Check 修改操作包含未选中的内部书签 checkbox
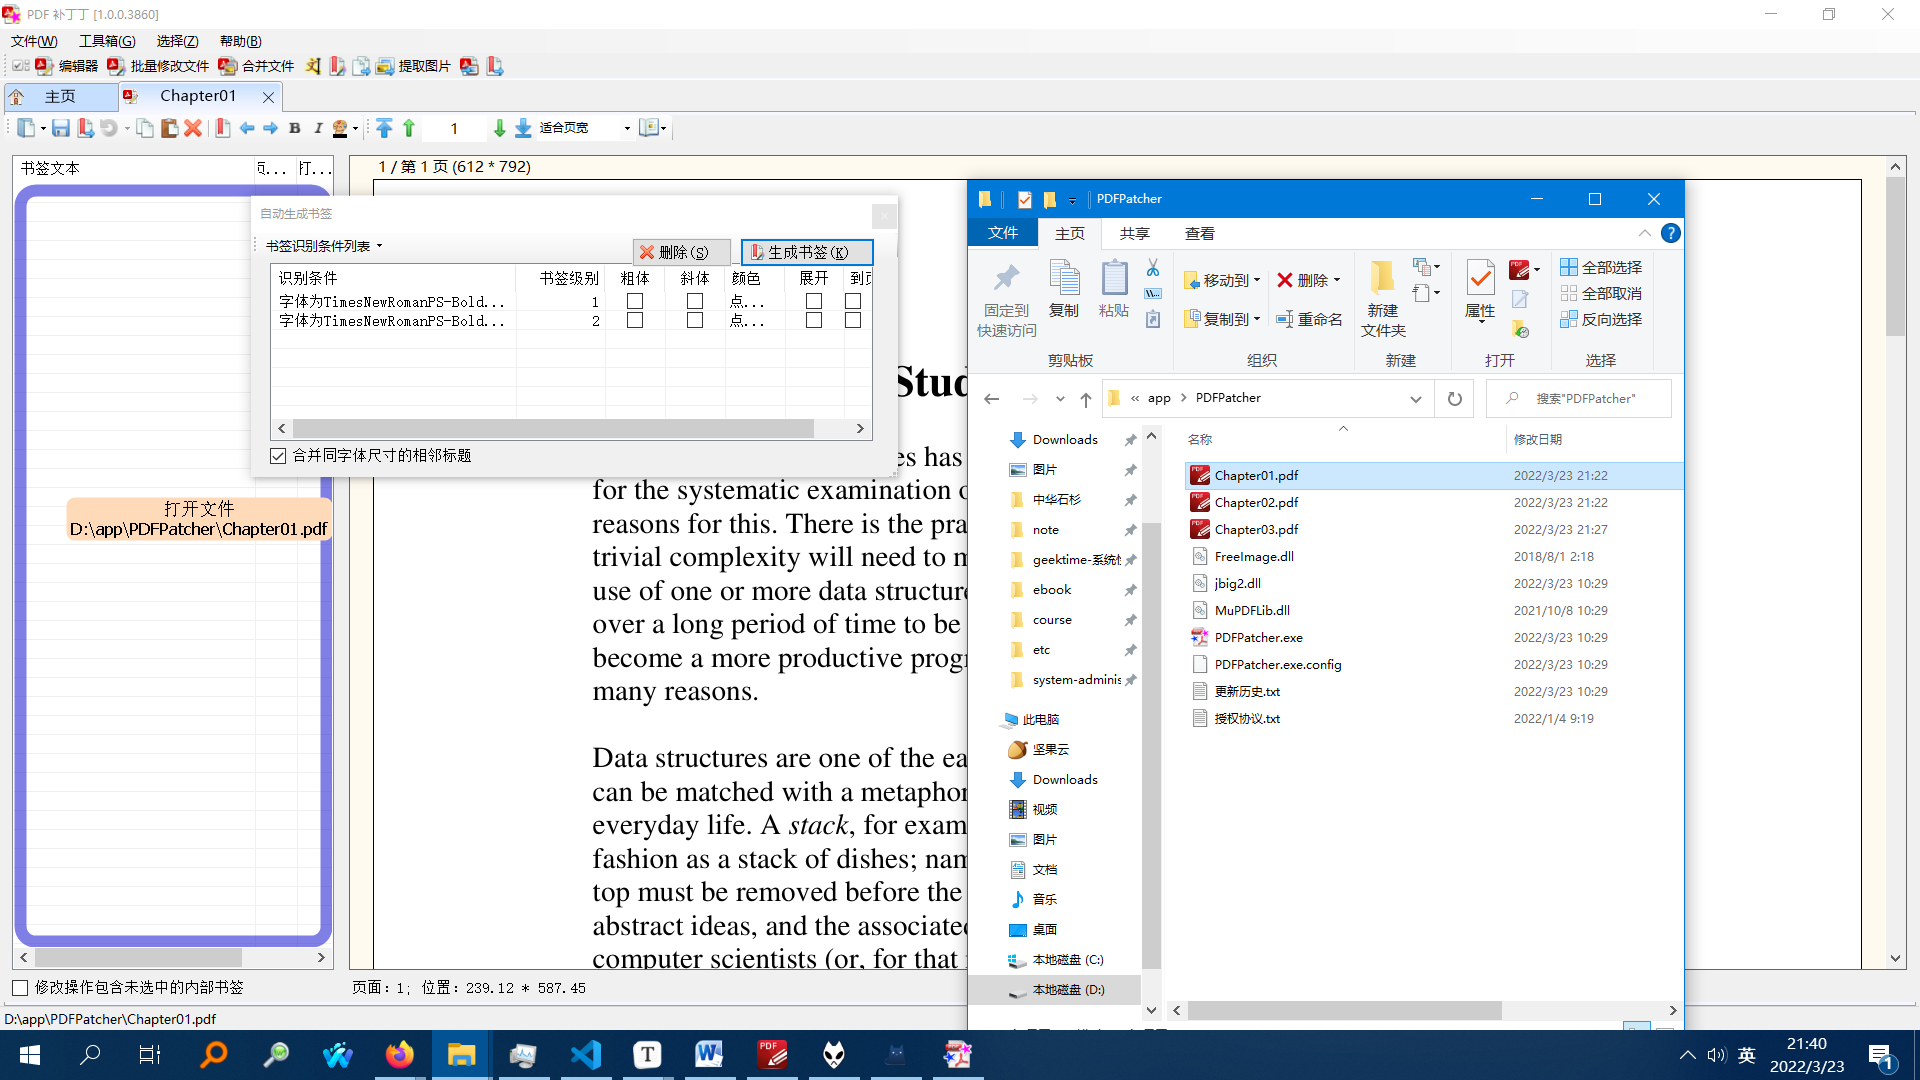The height and width of the screenshot is (1080, 1920). click(x=20, y=988)
